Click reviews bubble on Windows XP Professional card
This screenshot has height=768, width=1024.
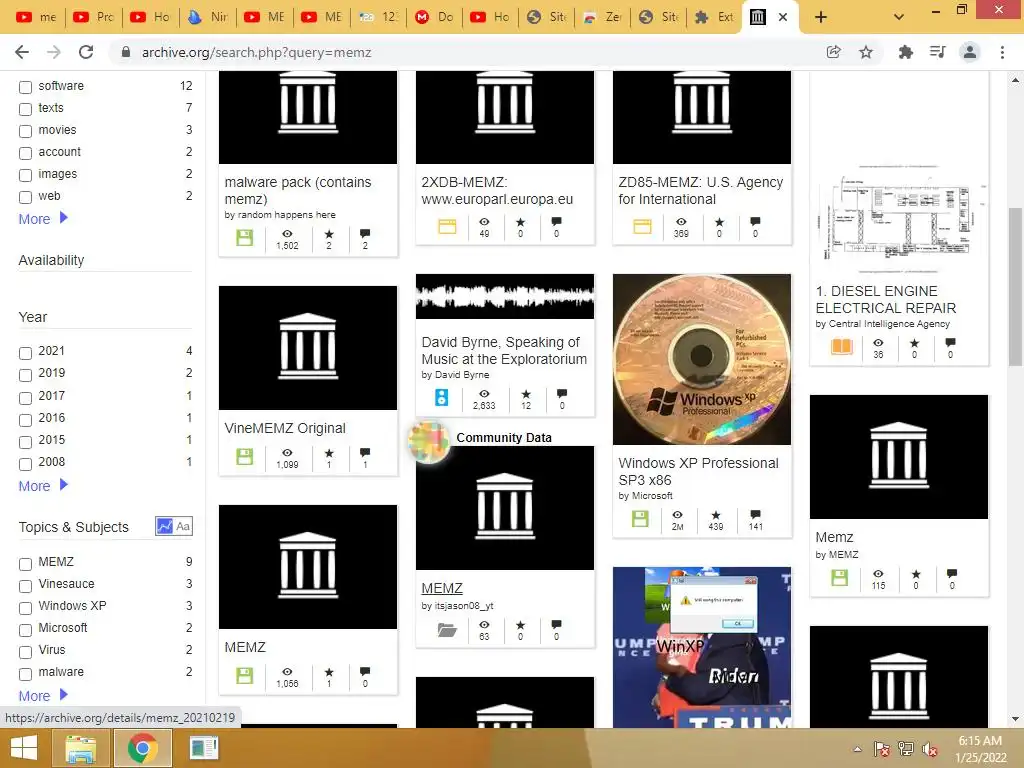point(756,515)
